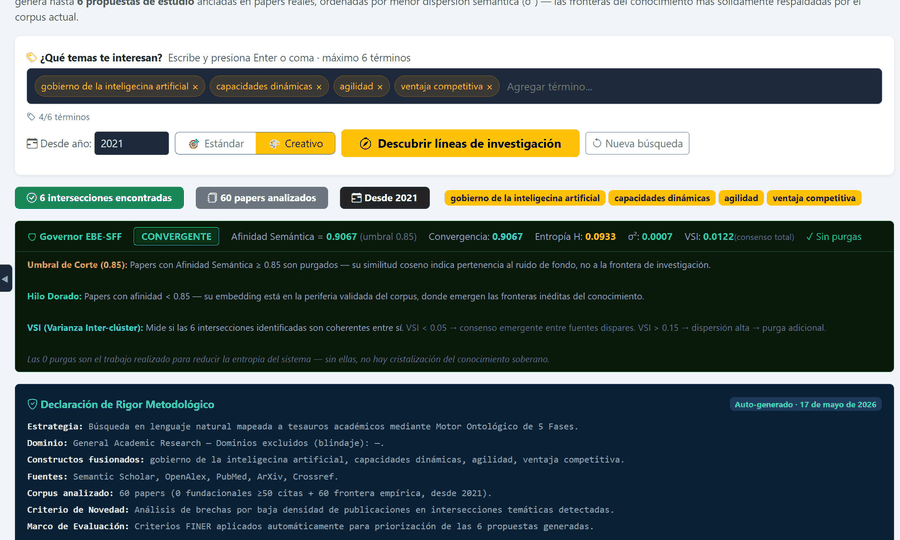Click the '6 intersecciones encontradas' badge
The width and height of the screenshot is (900, 540).
click(99, 198)
